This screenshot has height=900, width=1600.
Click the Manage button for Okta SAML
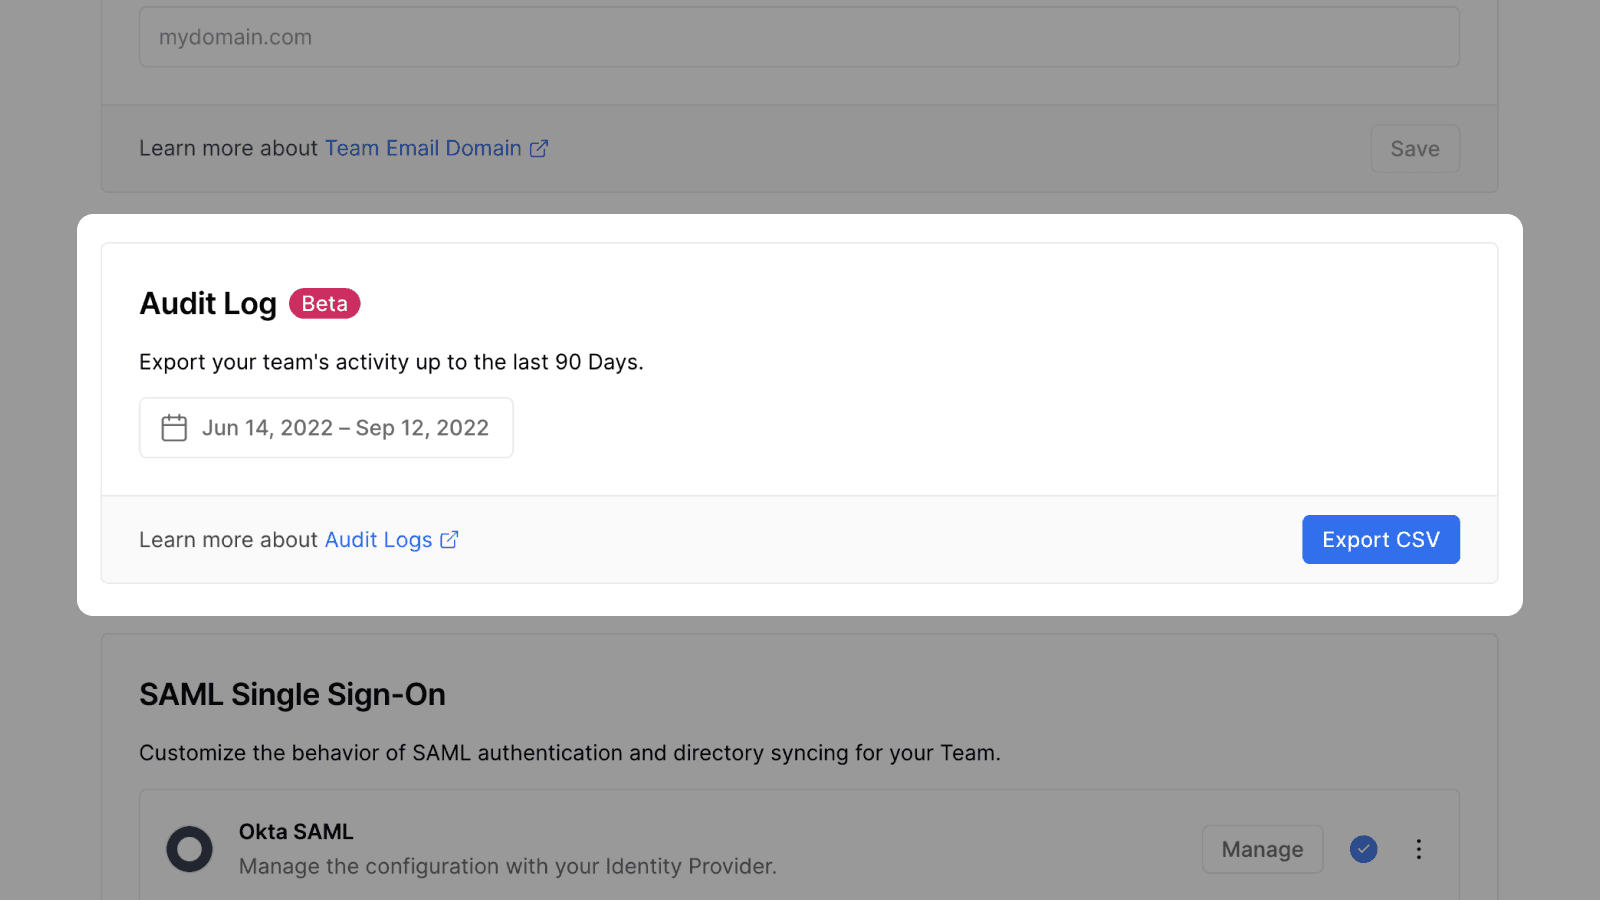click(1262, 849)
